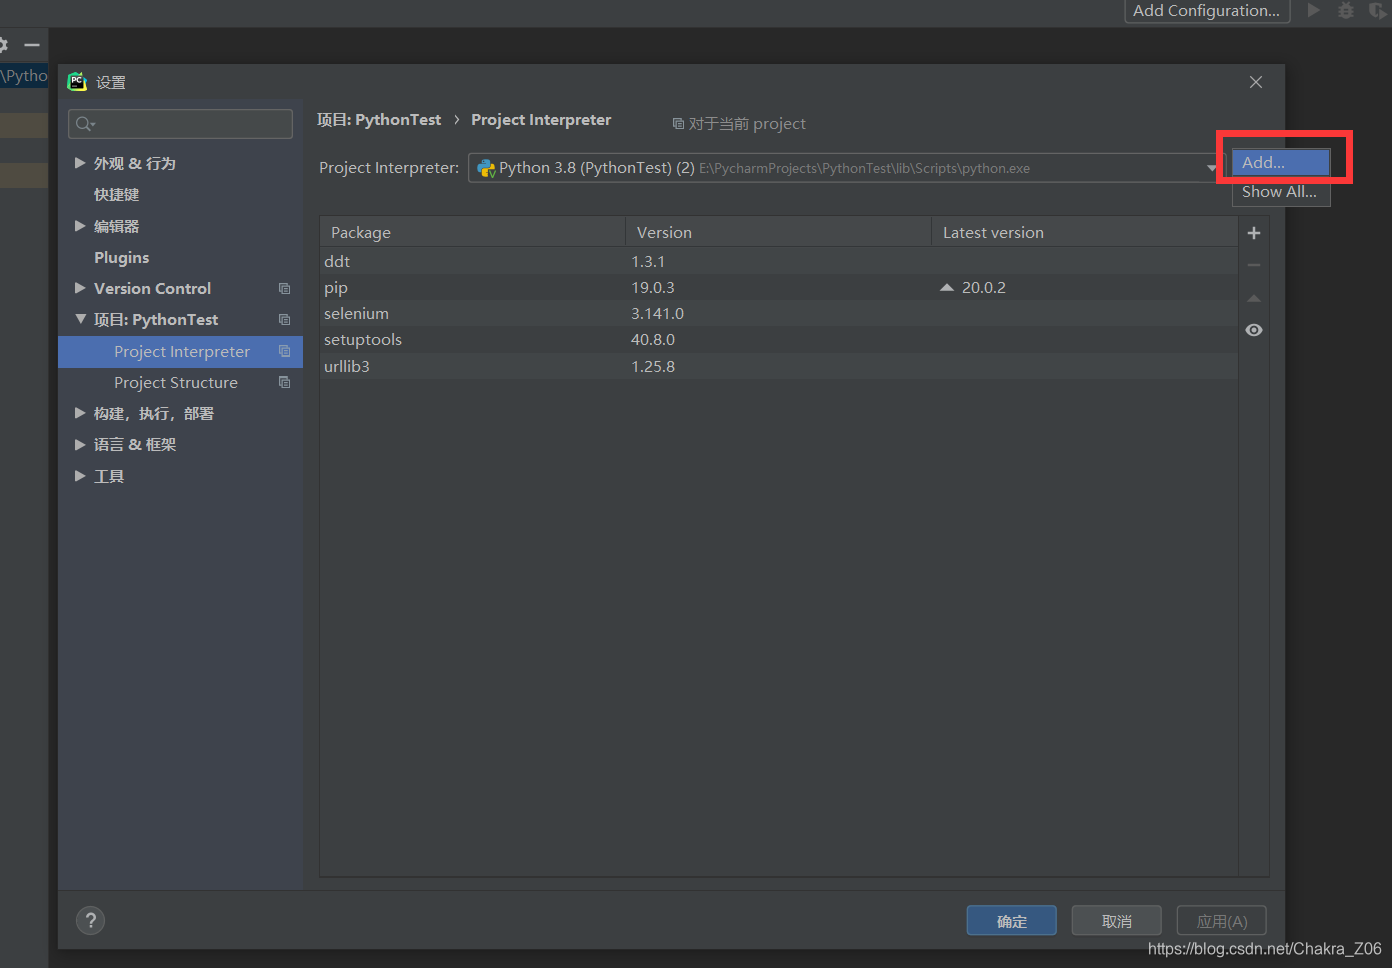Viewport: 1392px width, 968px height.
Task: Click the pip upgrade available arrow
Action: pyautogui.click(x=946, y=287)
